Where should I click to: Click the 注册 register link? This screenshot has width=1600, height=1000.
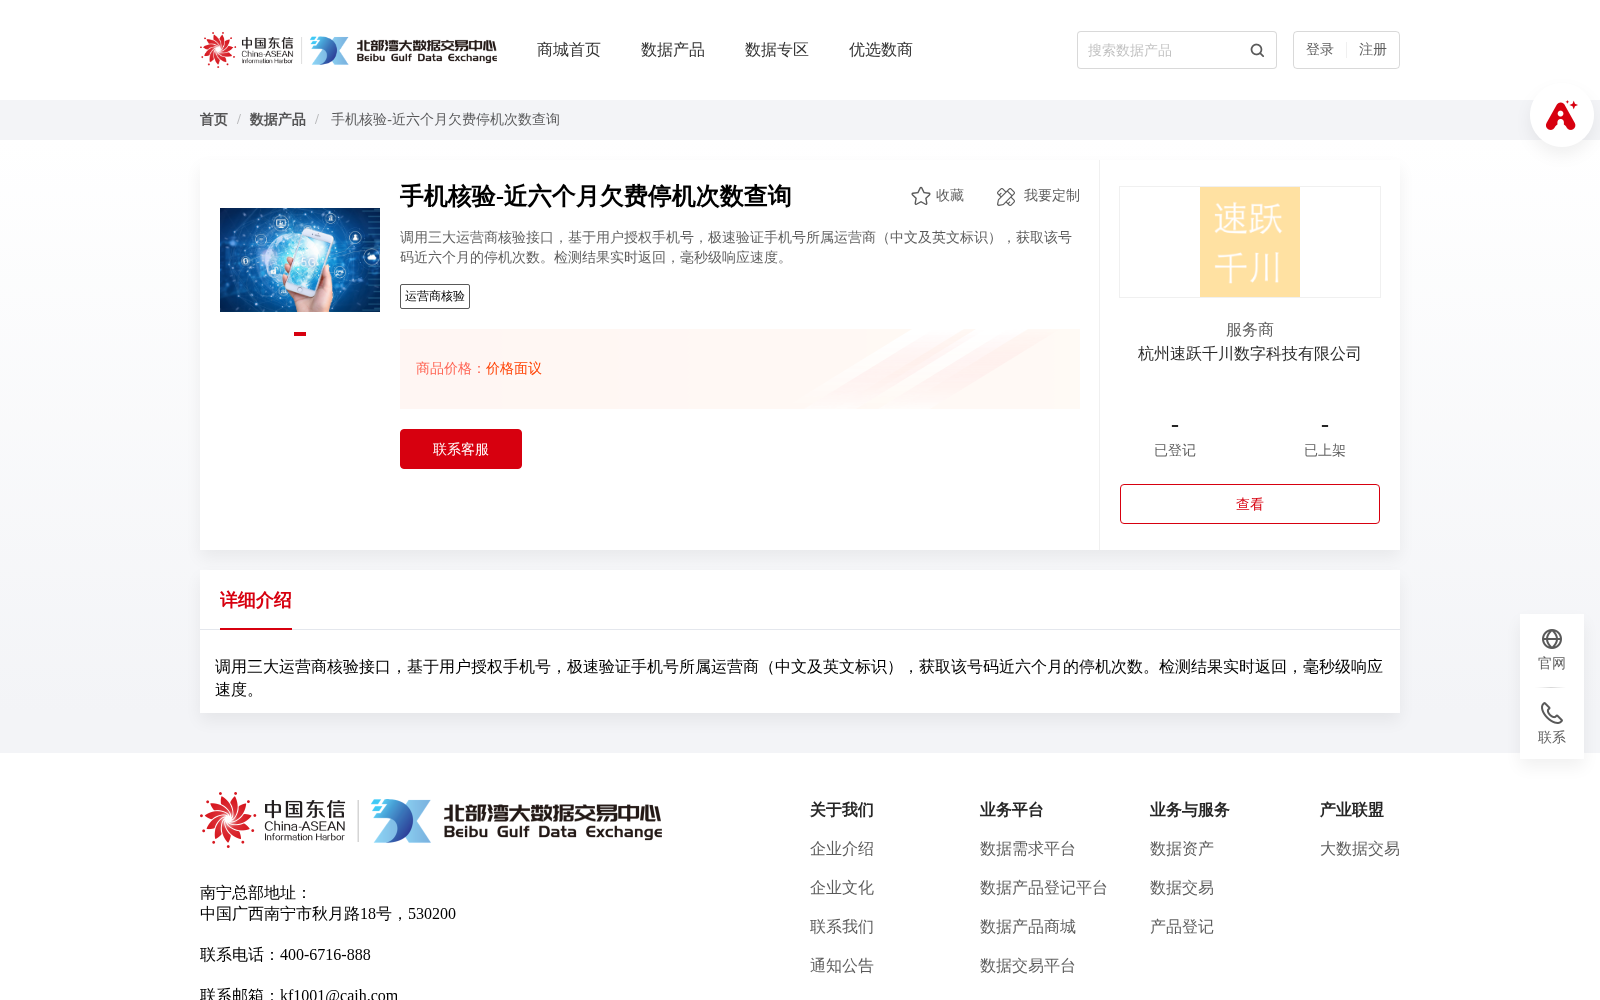[1373, 50]
